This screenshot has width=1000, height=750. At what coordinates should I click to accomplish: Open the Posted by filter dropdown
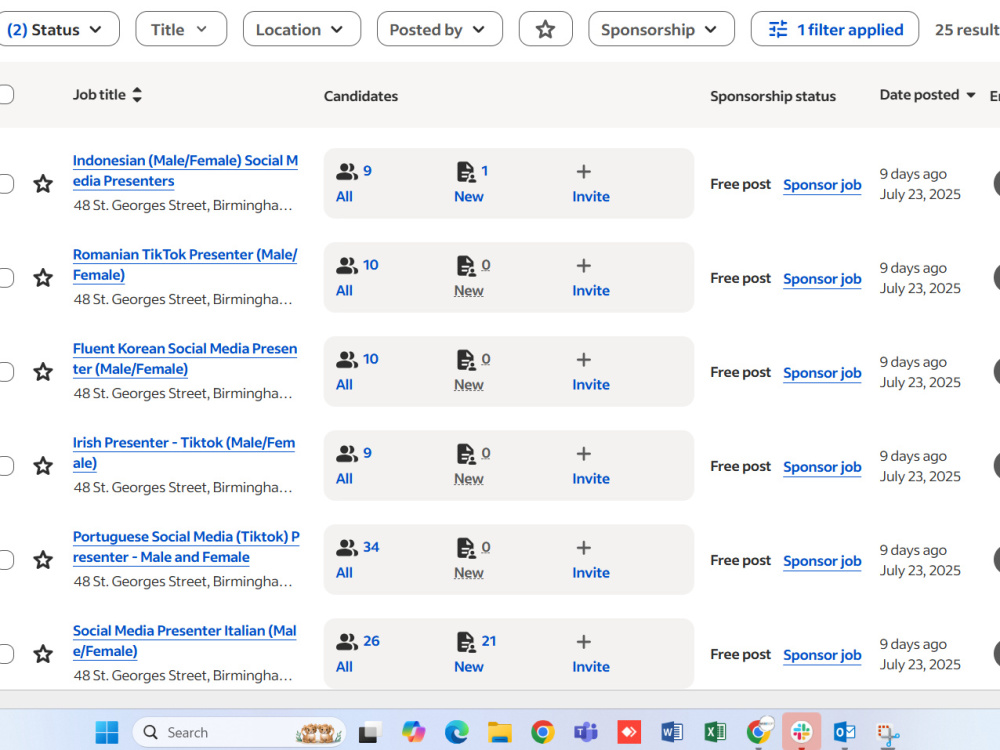(x=439, y=29)
